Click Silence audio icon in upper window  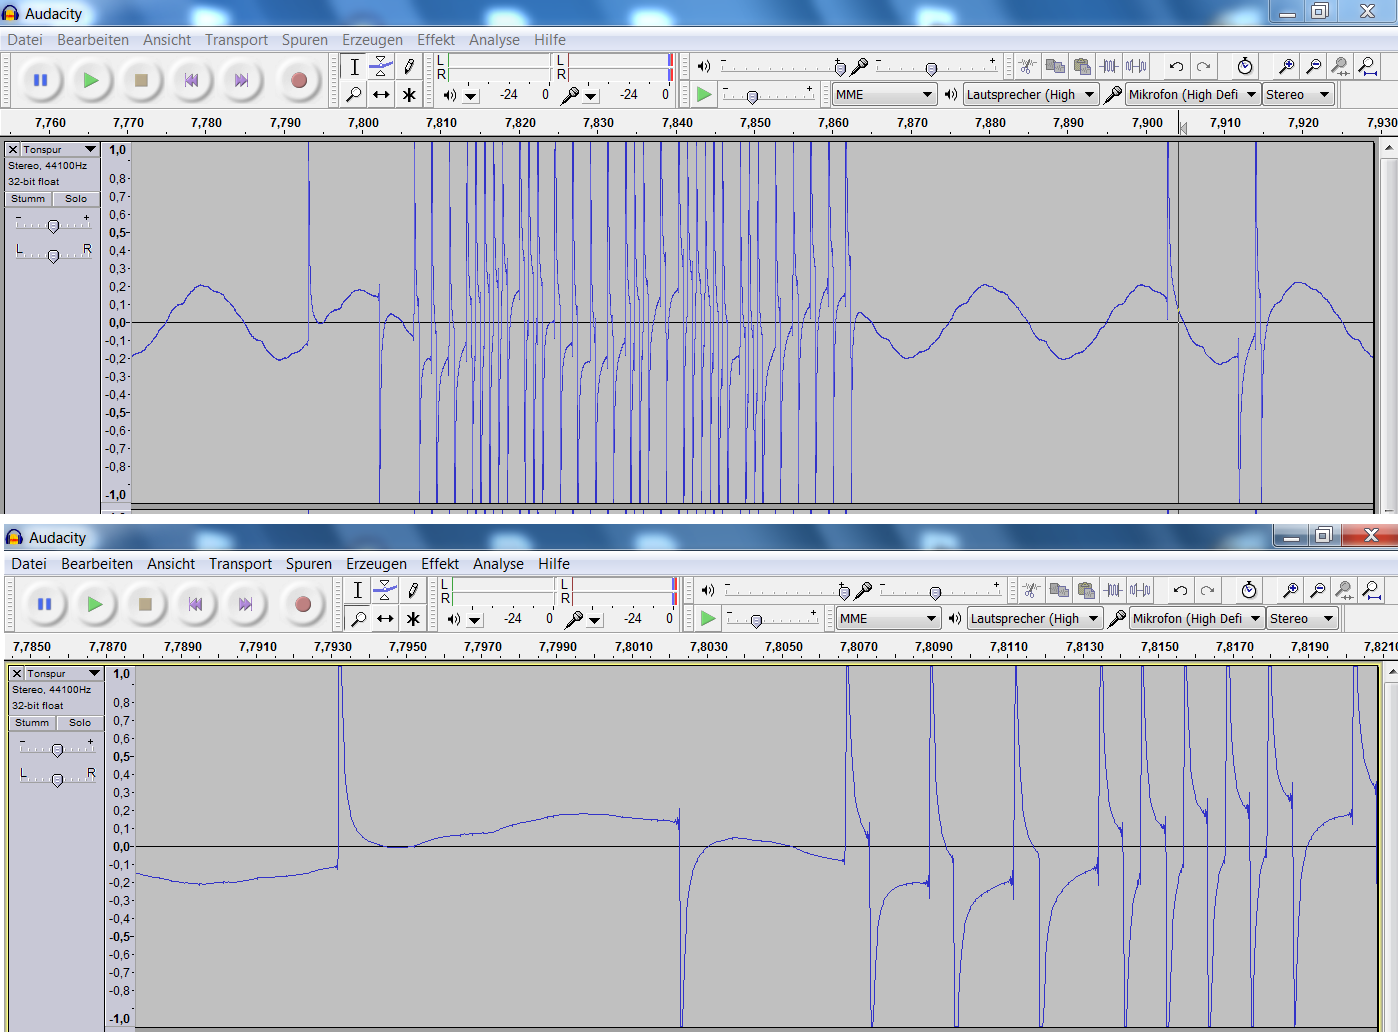click(x=1136, y=66)
